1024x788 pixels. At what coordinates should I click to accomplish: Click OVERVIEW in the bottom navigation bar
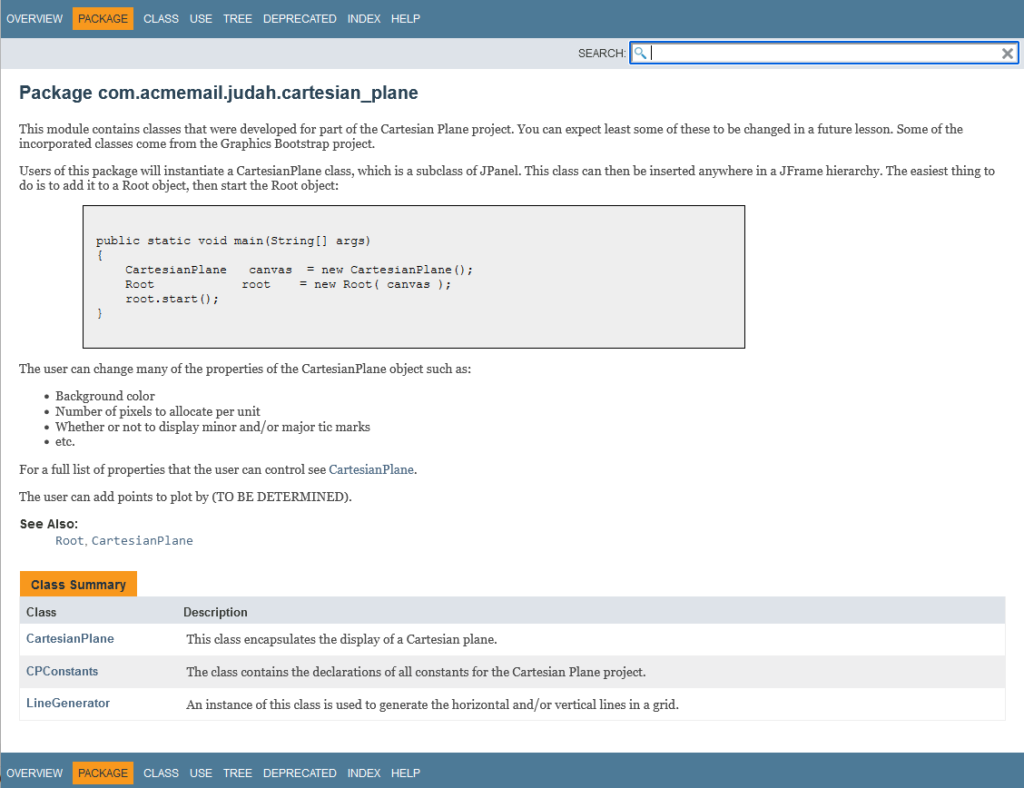point(34,773)
